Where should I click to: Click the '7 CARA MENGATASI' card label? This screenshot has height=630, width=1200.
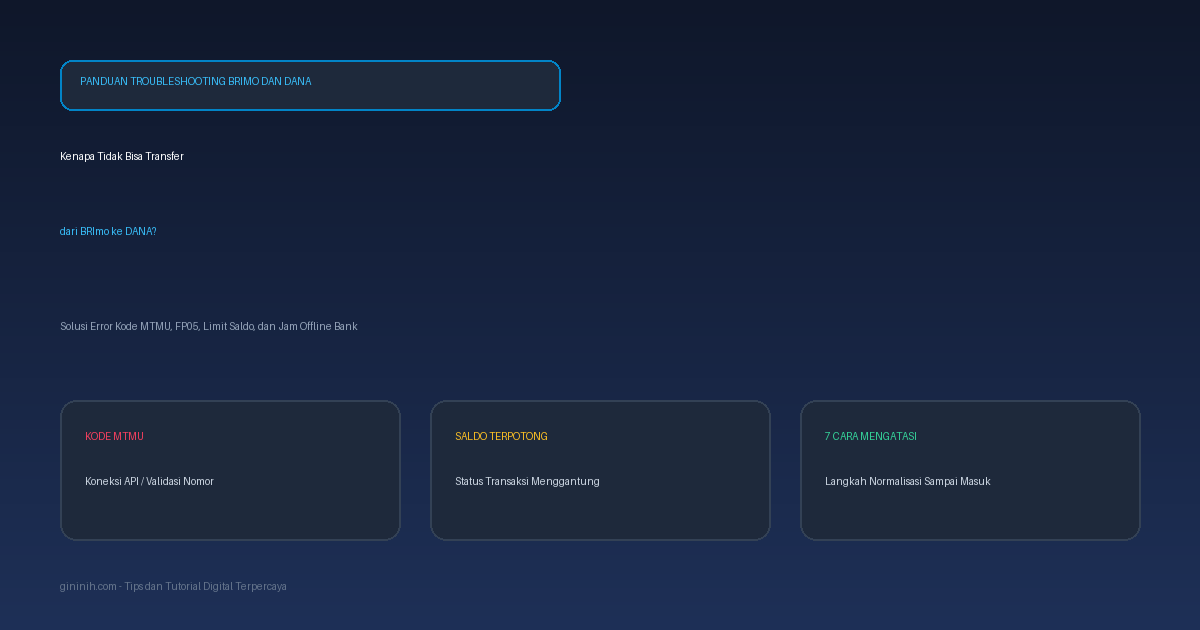point(870,436)
